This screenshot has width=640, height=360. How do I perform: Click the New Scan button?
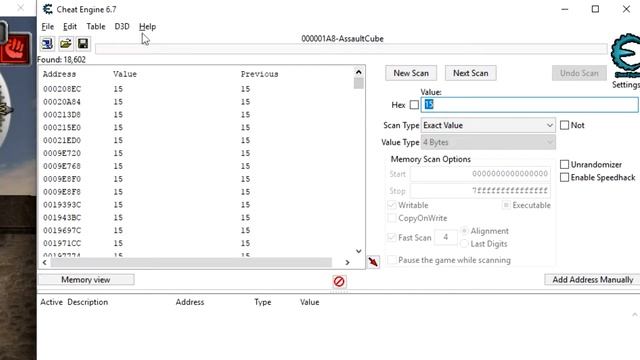(x=411, y=73)
